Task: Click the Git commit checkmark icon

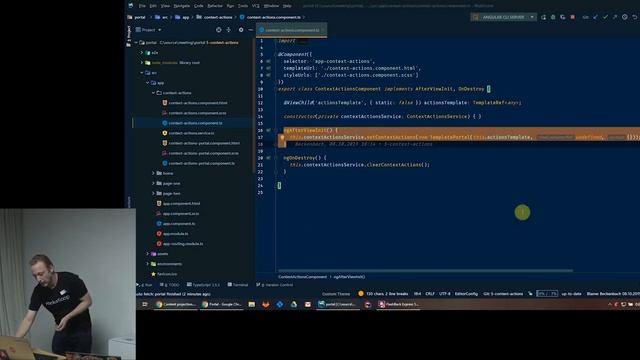Action: click(605, 17)
